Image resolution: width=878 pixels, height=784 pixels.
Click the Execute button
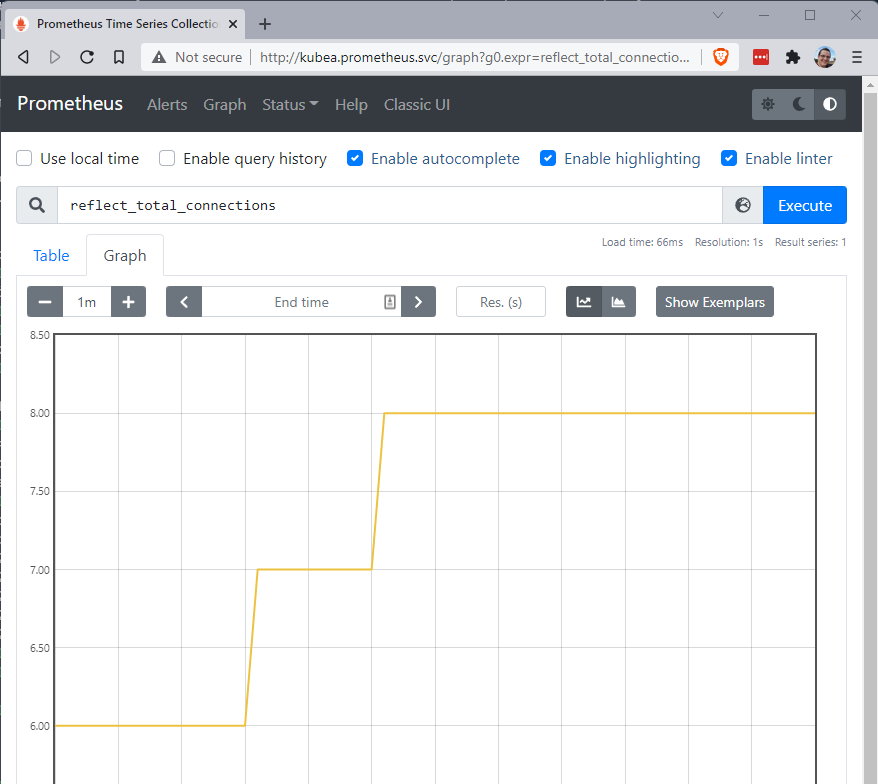pyautogui.click(x=804, y=205)
